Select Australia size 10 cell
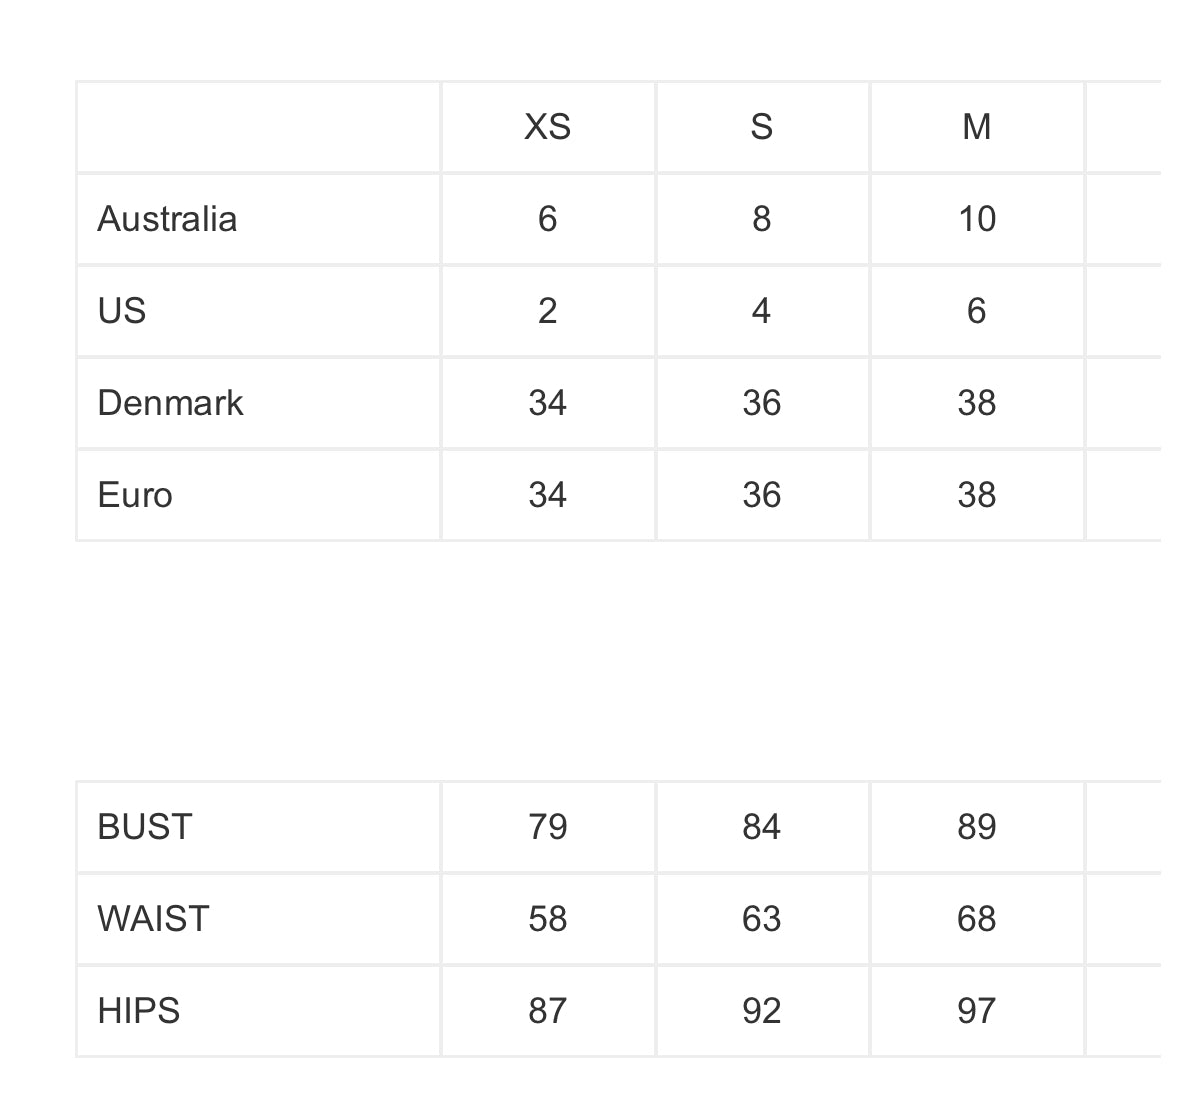1179x1119 pixels. tap(976, 219)
